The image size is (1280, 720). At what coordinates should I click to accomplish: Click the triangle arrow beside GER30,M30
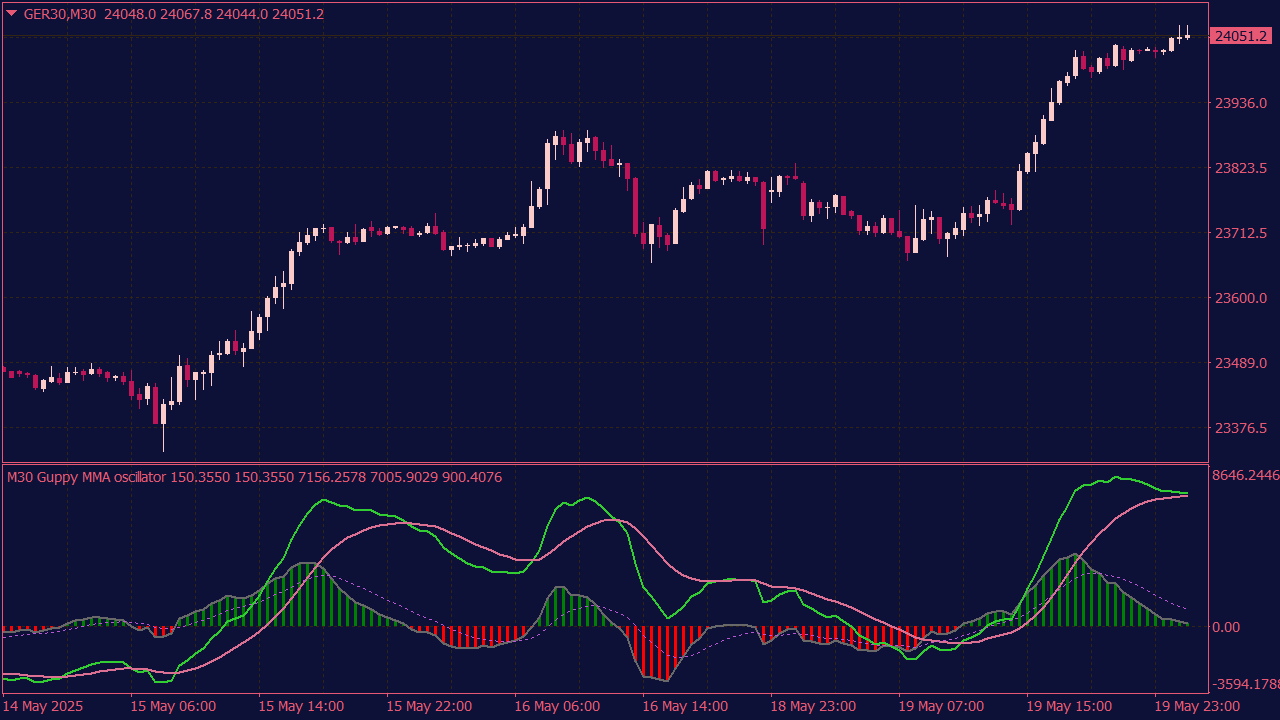[x=11, y=13]
